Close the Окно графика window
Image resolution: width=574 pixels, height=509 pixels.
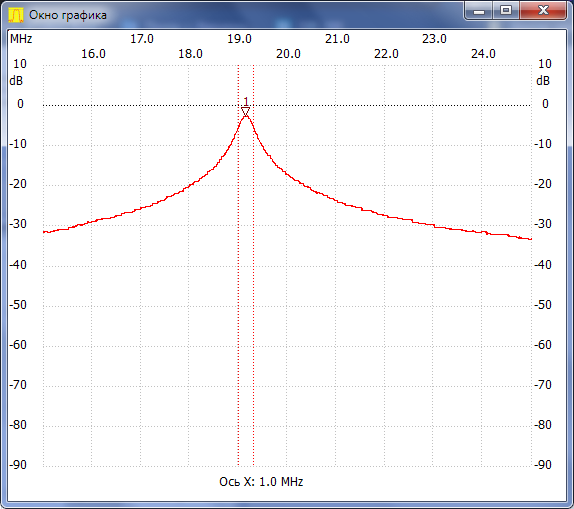click(543, 11)
